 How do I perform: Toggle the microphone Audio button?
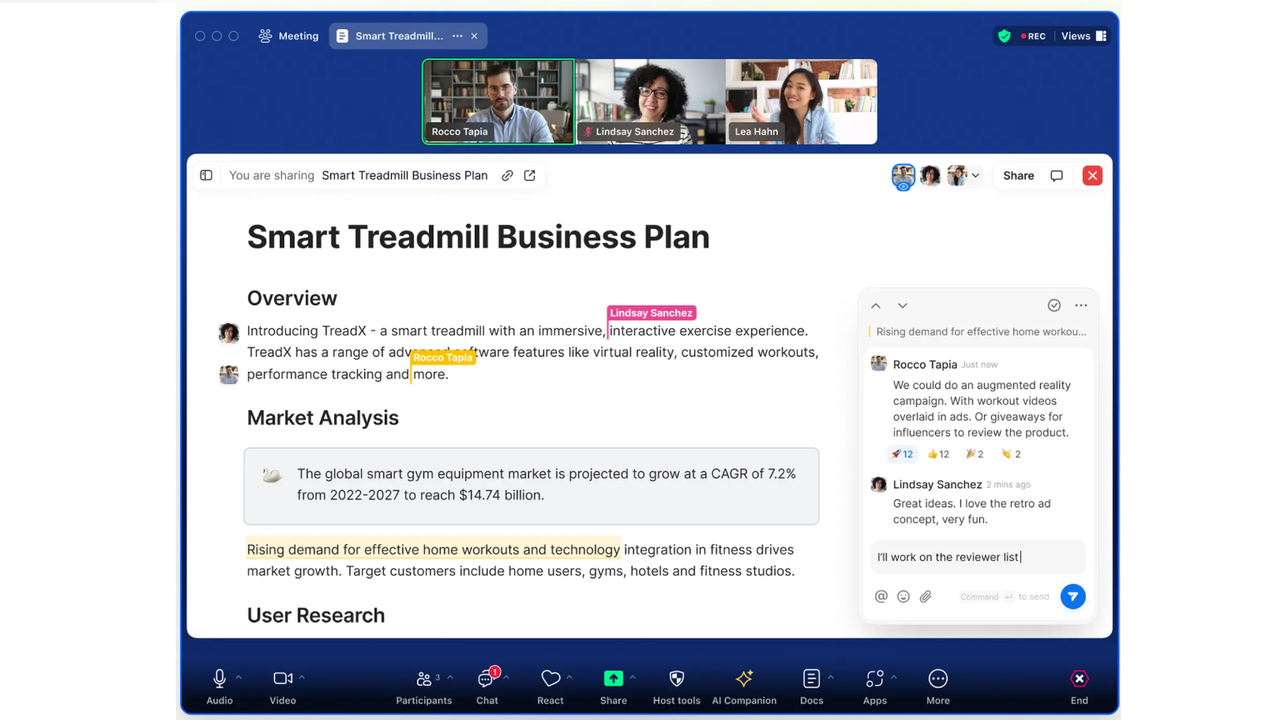(219, 679)
